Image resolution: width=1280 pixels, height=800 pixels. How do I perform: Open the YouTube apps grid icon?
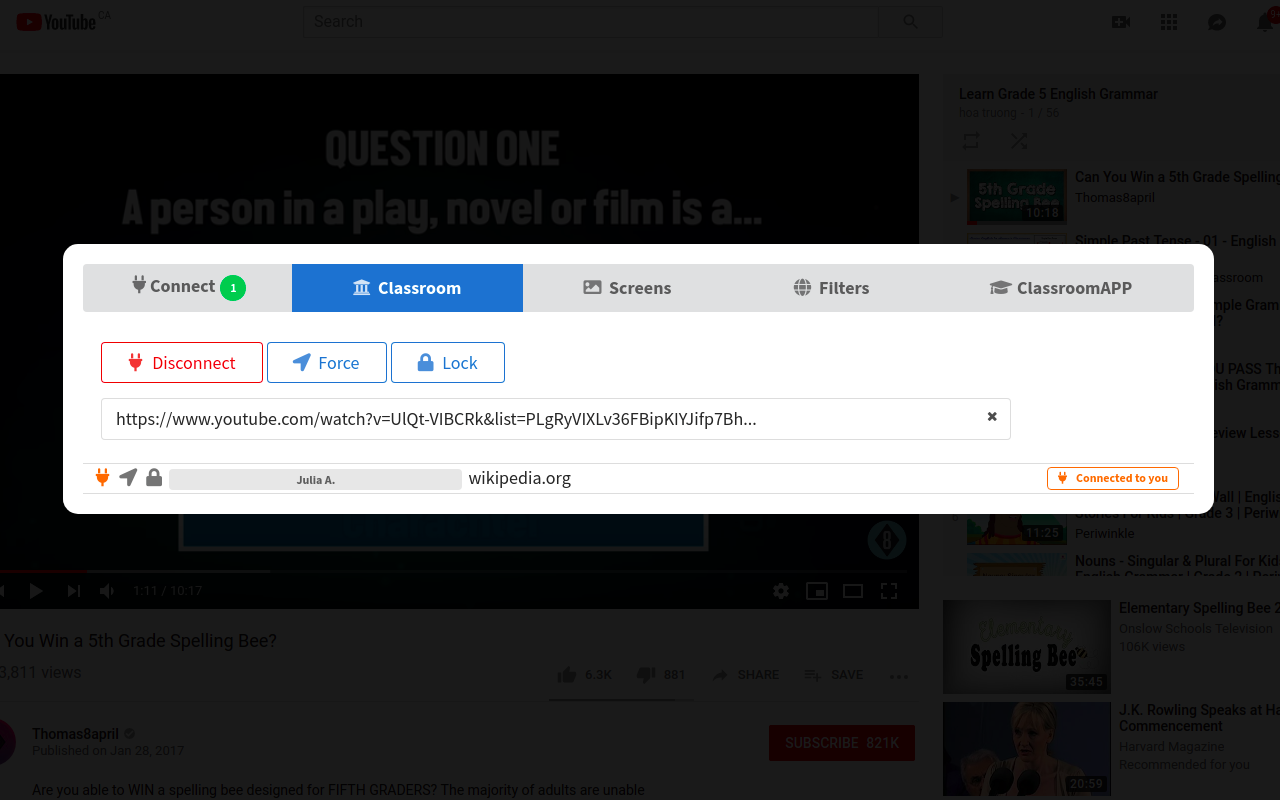(x=1169, y=22)
